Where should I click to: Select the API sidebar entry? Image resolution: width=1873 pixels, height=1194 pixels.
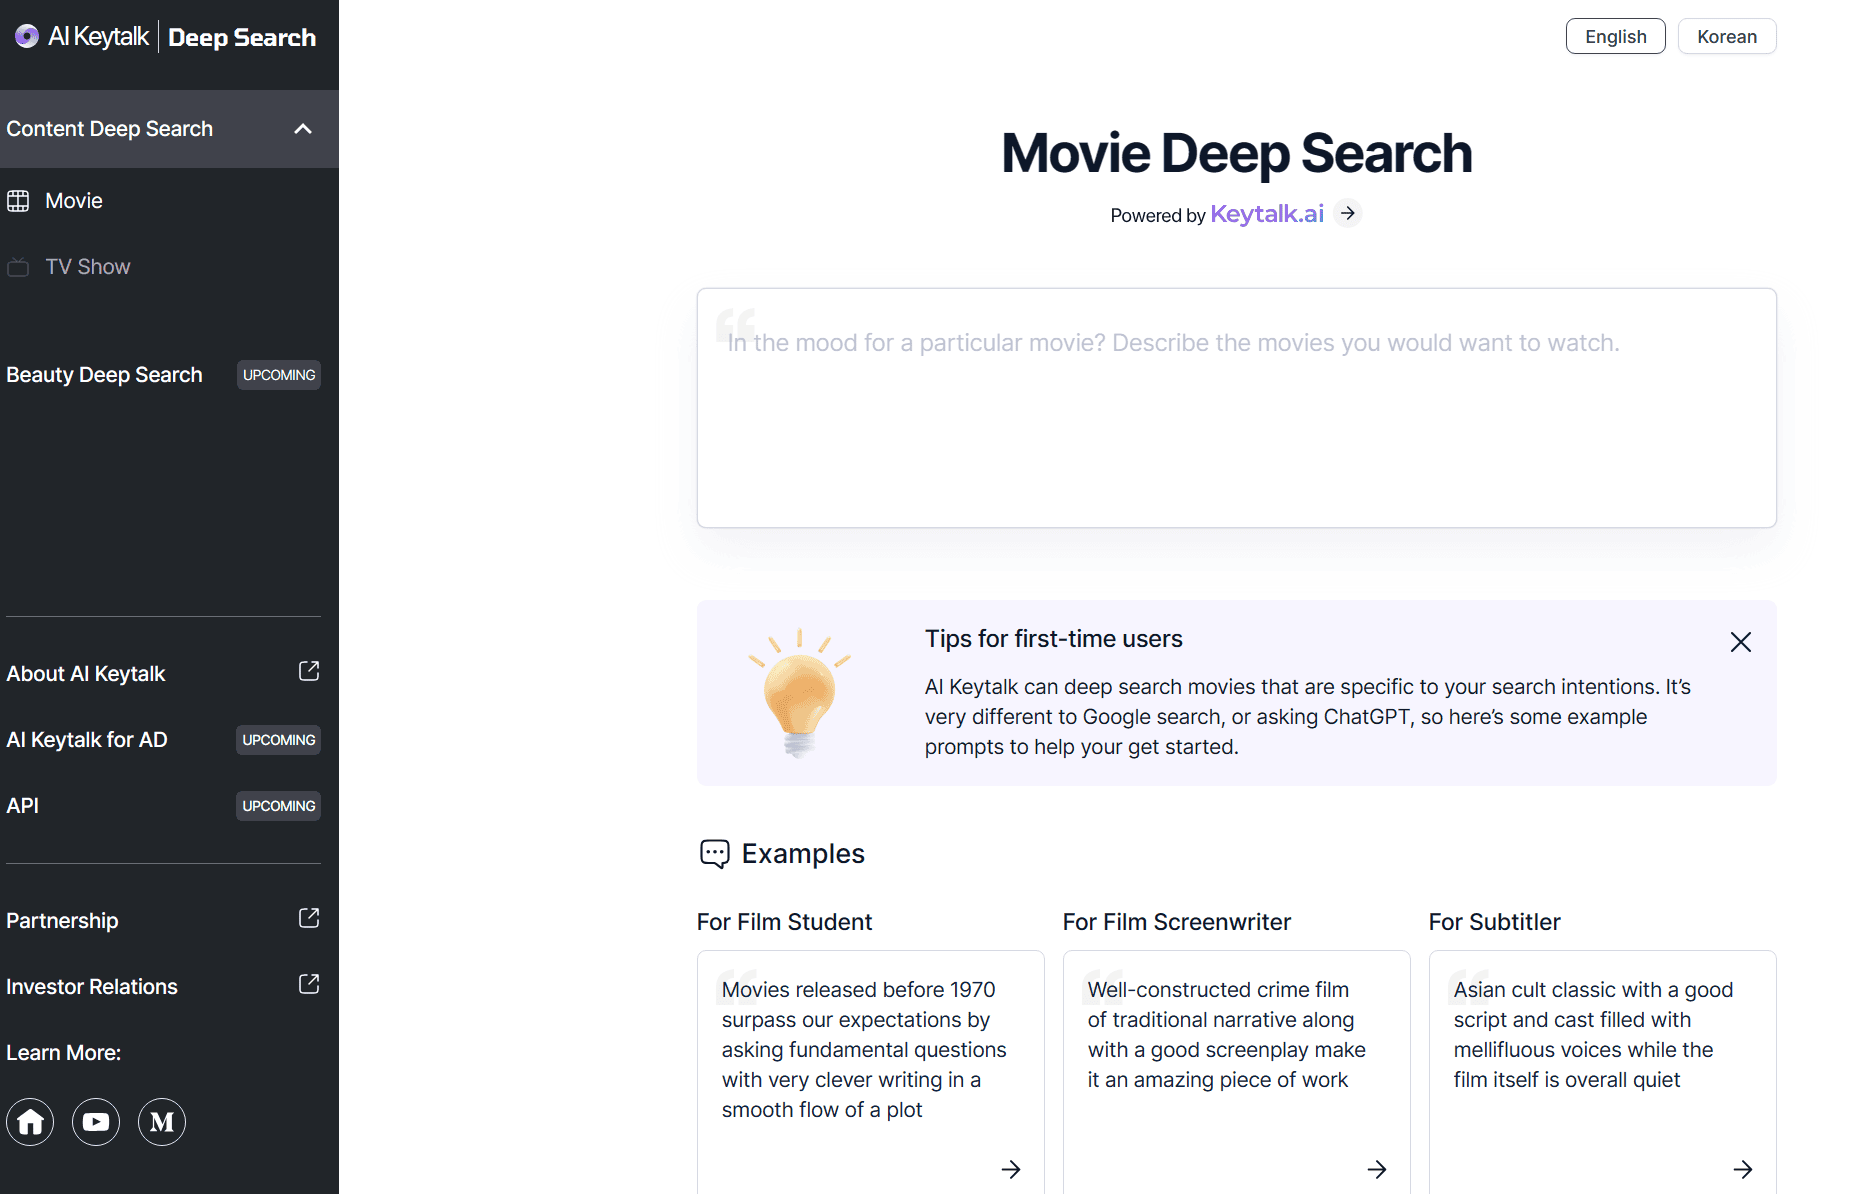click(23, 806)
